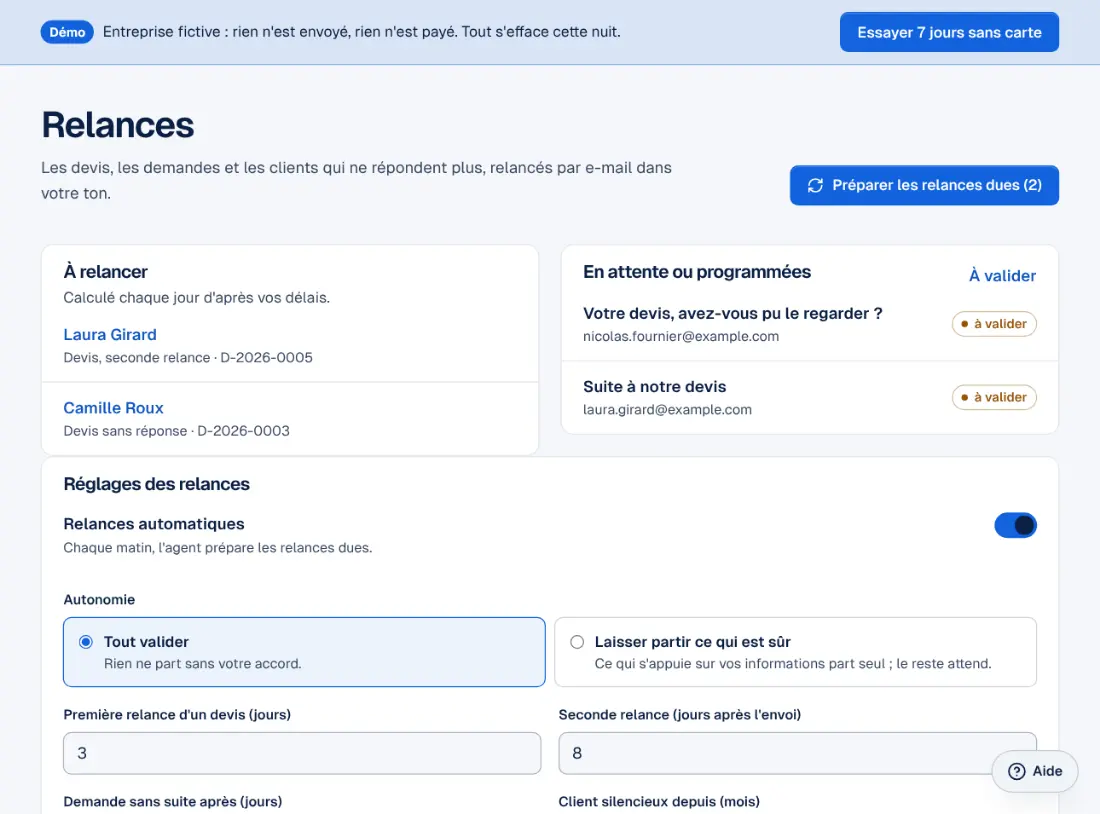The height and width of the screenshot is (814, 1100).
Task: Open Laura Girard's client link
Action: 110,335
